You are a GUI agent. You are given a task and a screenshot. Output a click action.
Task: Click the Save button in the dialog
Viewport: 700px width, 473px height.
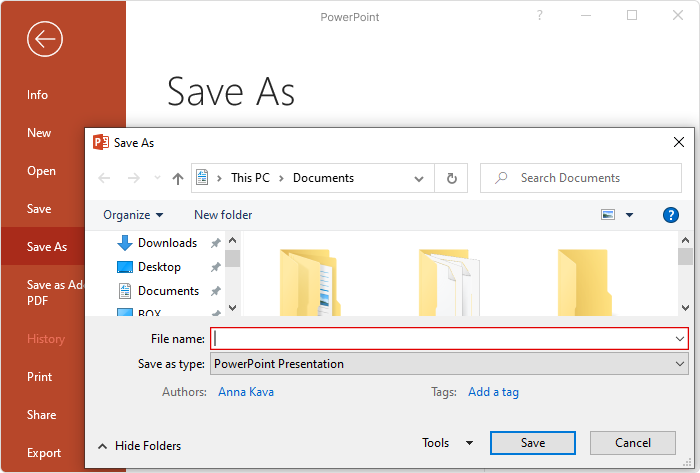coord(533,443)
